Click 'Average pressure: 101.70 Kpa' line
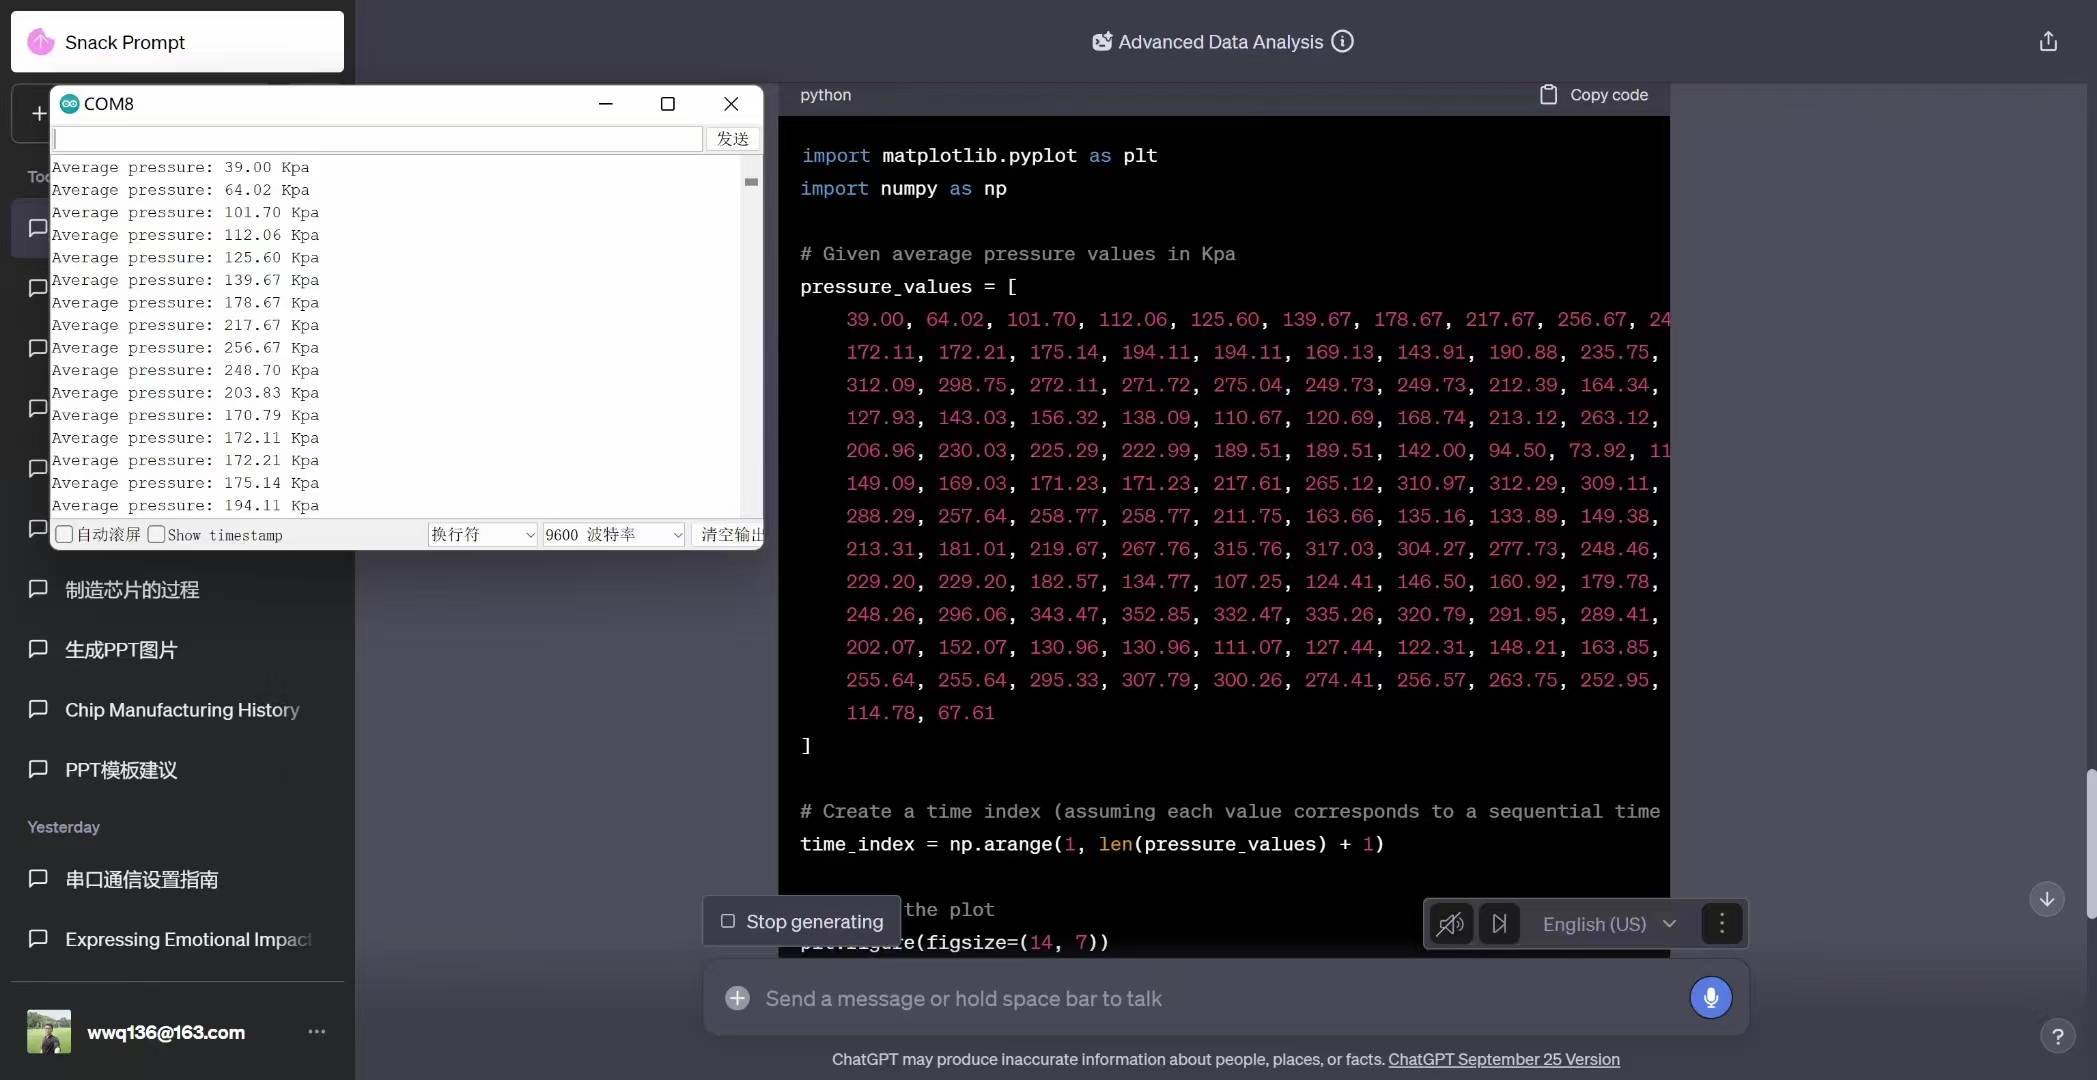 coord(185,212)
